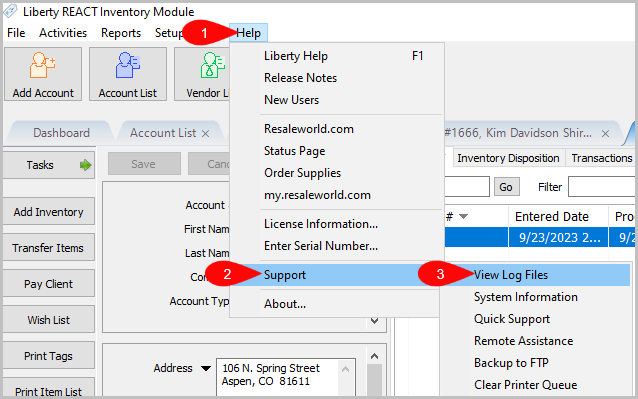638x399 pixels.
Task: Click the Add Inventory button
Action: (x=49, y=211)
